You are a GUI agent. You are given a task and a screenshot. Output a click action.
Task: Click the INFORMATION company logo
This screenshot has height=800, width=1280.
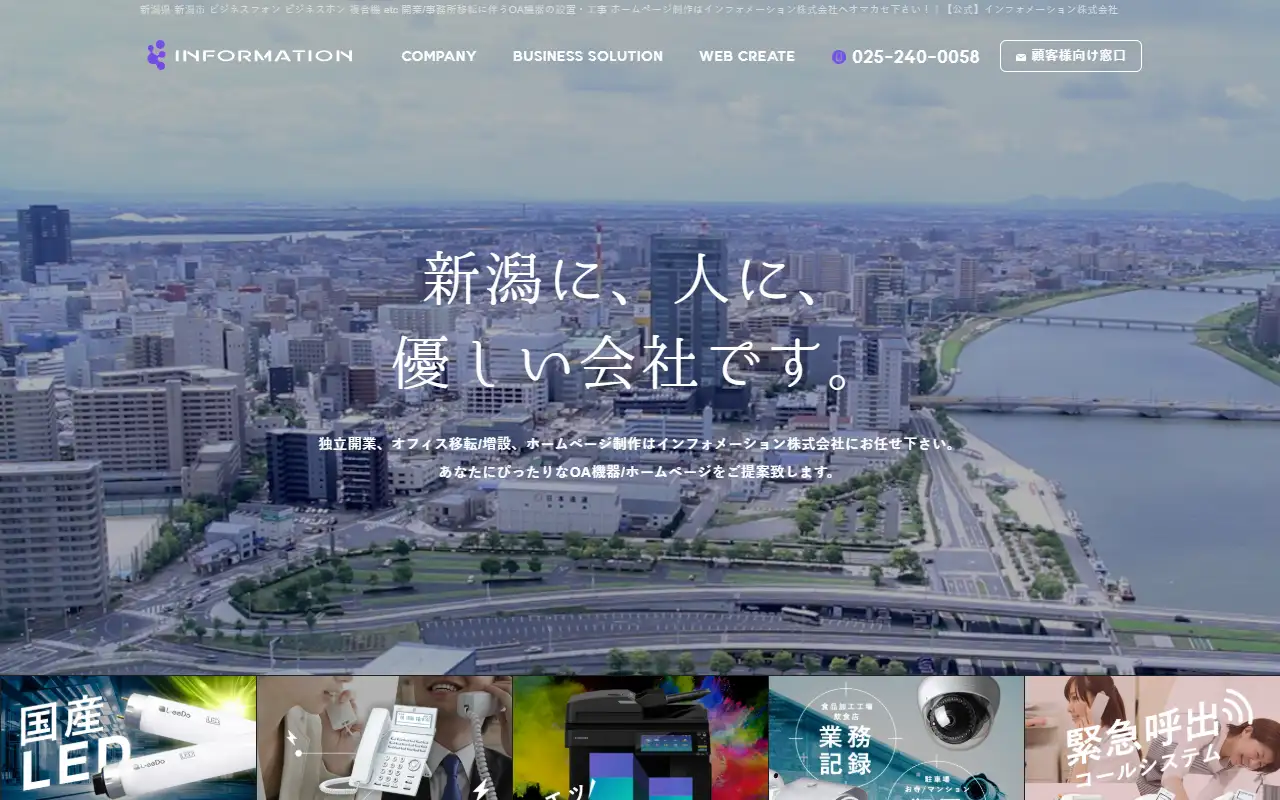coord(250,55)
